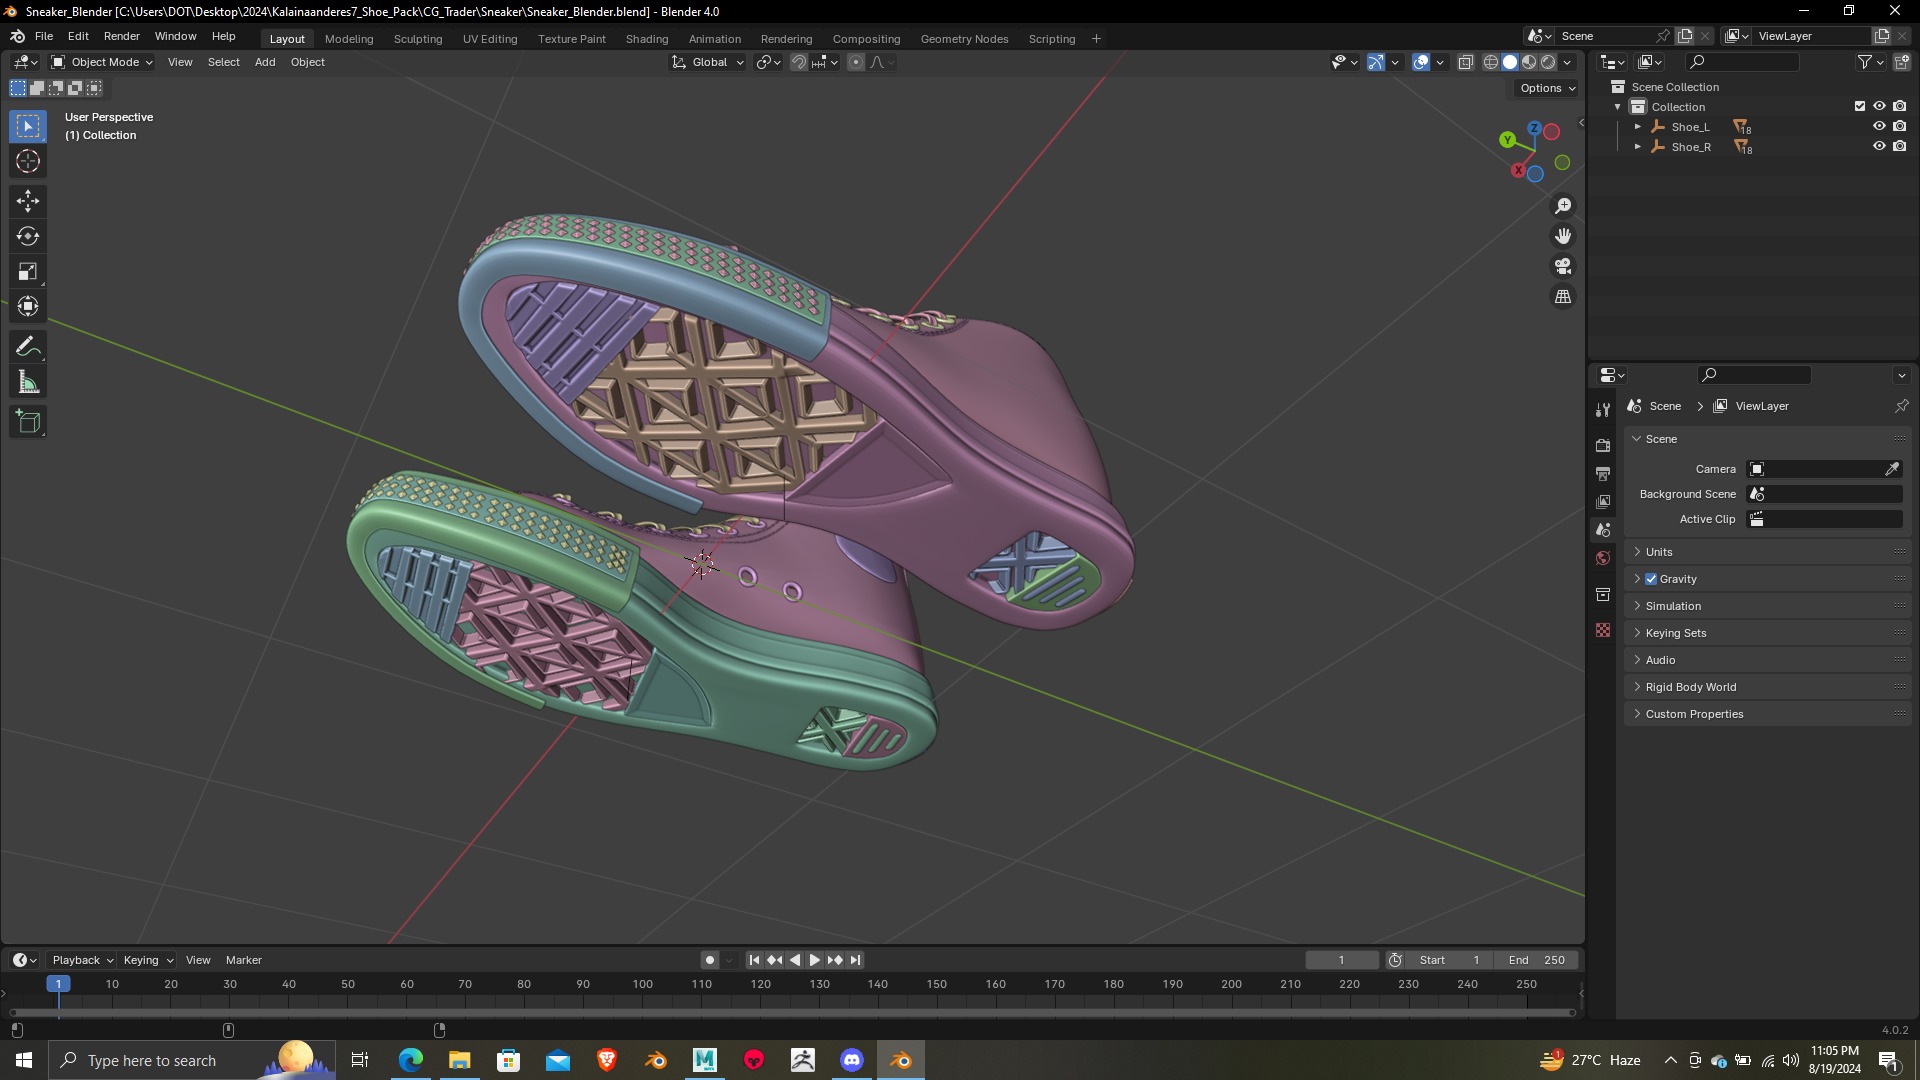Screen dimensions: 1920x1080
Task: Jump to the start frame
Action: (x=755, y=960)
